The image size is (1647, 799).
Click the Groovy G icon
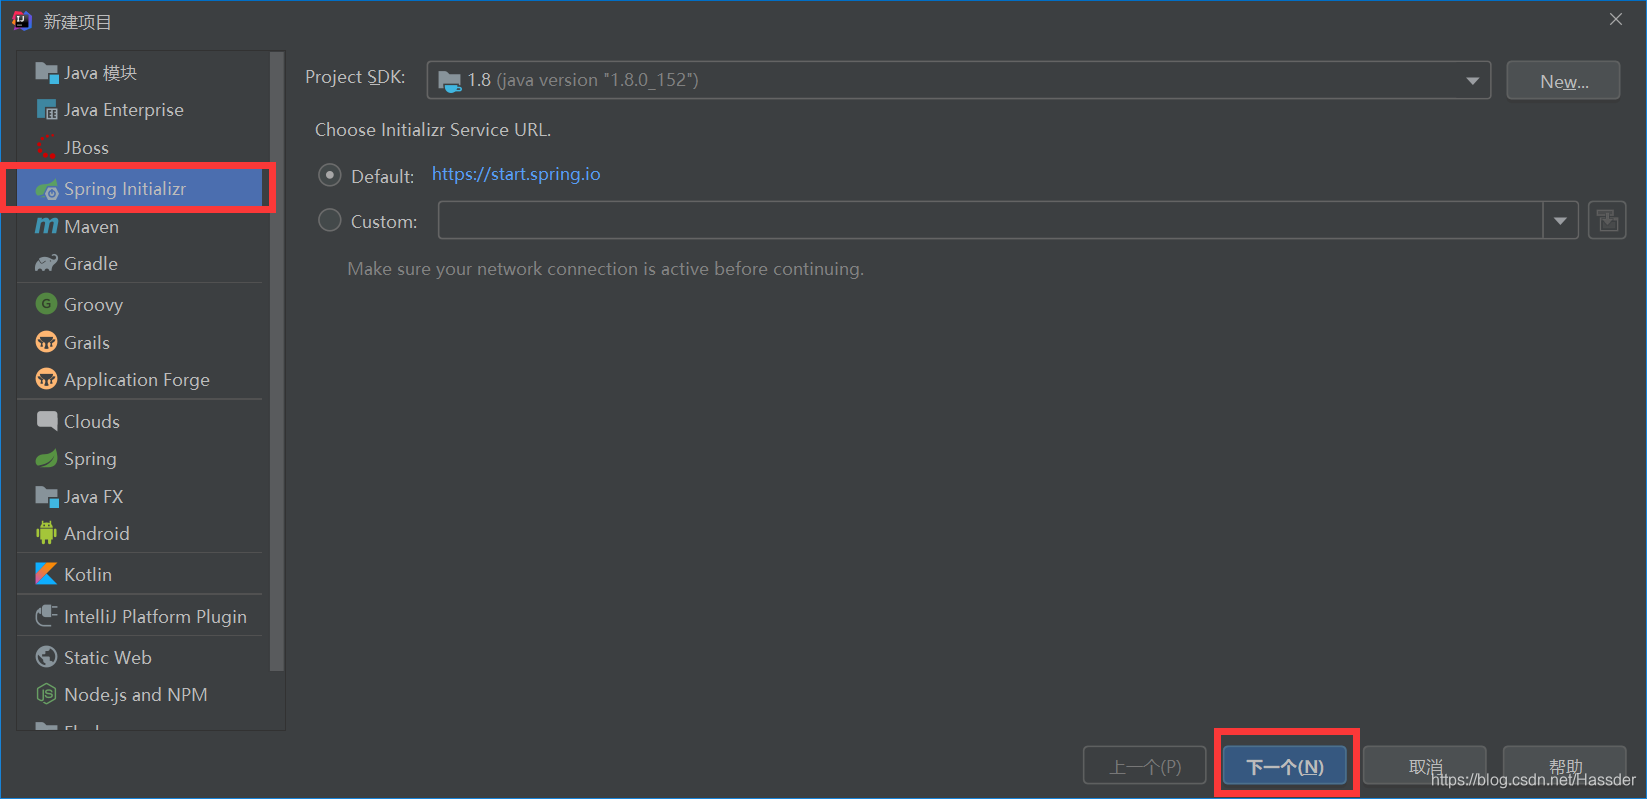coord(46,304)
